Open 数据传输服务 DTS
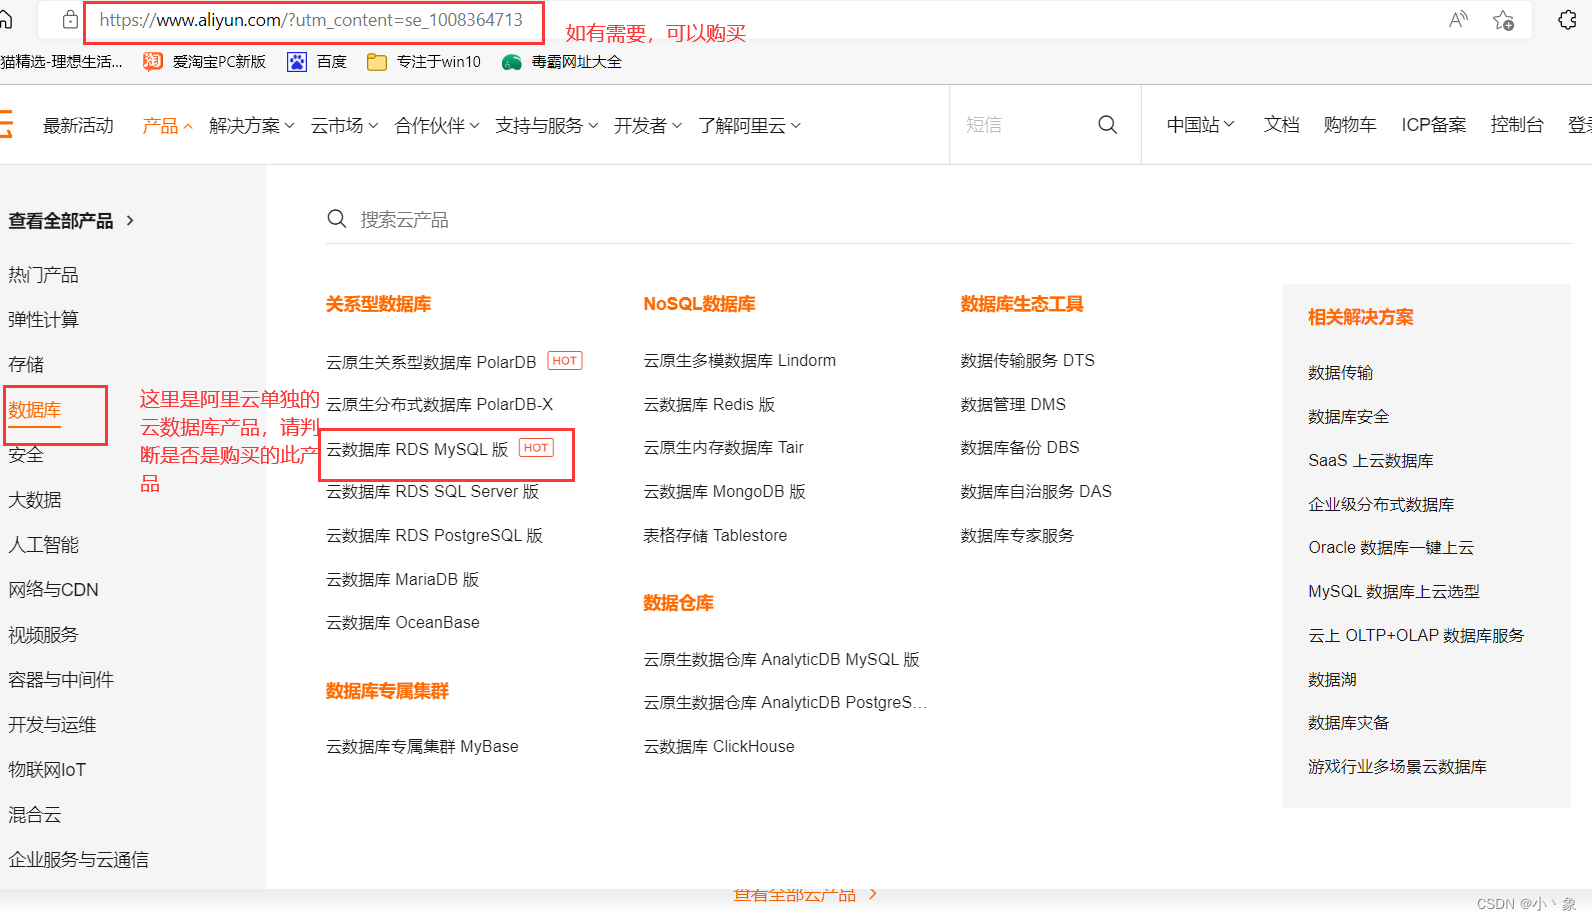Viewport: 1592px width, 920px height. click(x=1028, y=361)
